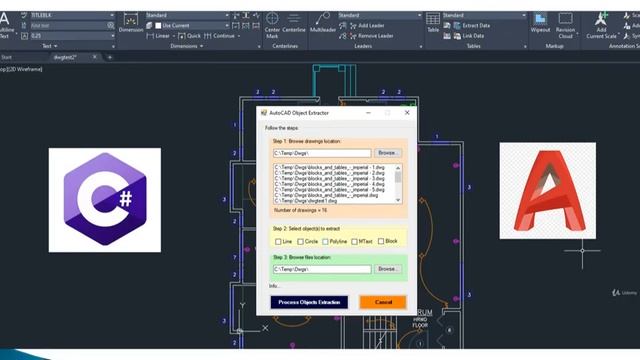Viewport: 640px width, 360px height.
Task: Select the Wipeout tool
Action: [x=540, y=22]
